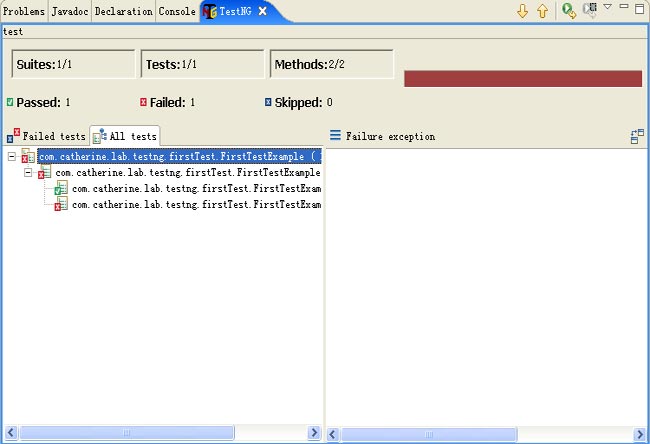Click the test tree horizontal scrollbar right arrow
The image size is (650, 444).
pyautogui.click(x=314, y=434)
